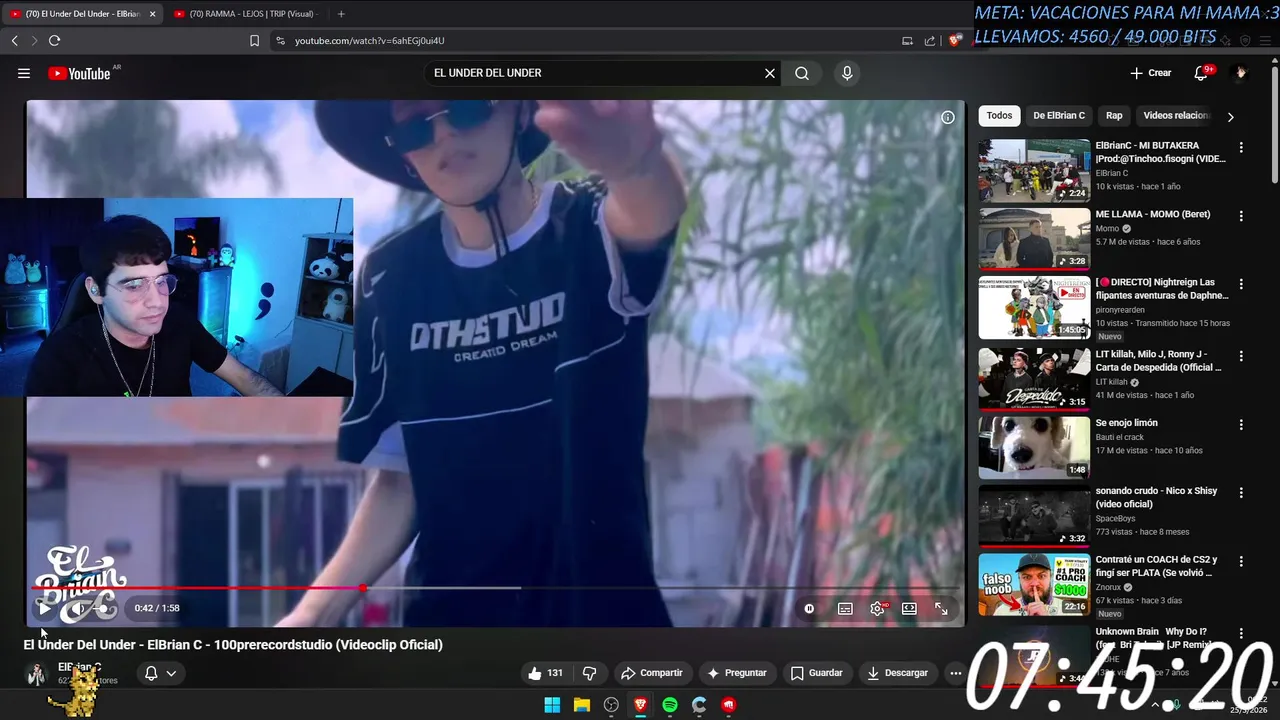This screenshot has width=1280, height=720.
Task: Open options for ME LLAMA - MOMO
Action: pos(1241,216)
